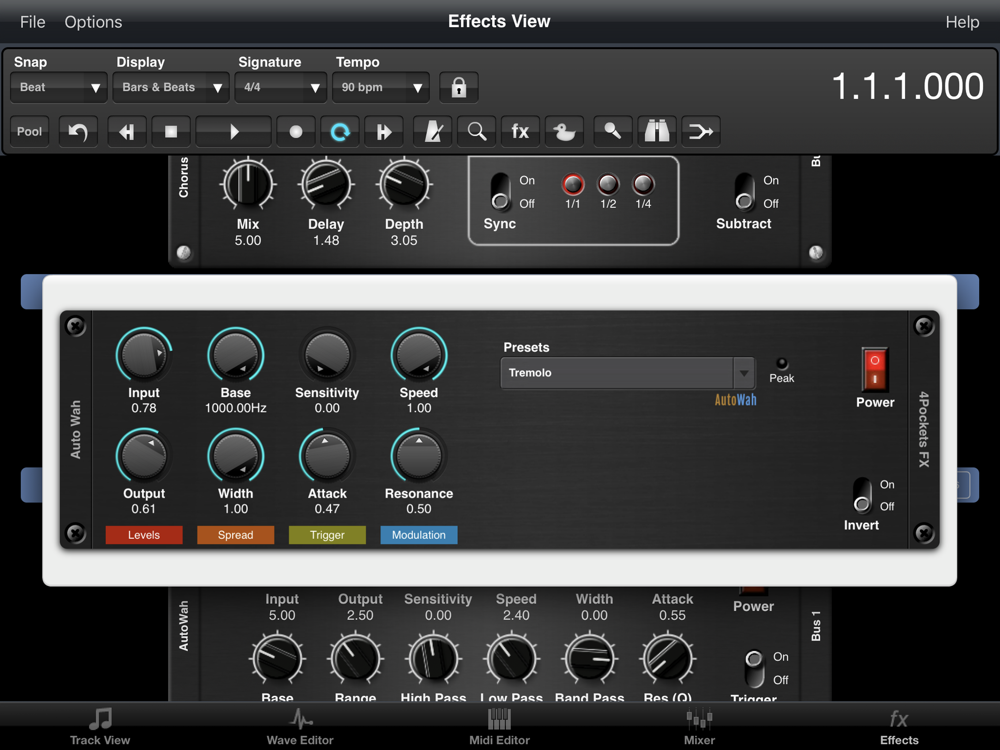Open the Tempo 90 bpm dropdown

point(381,87)
